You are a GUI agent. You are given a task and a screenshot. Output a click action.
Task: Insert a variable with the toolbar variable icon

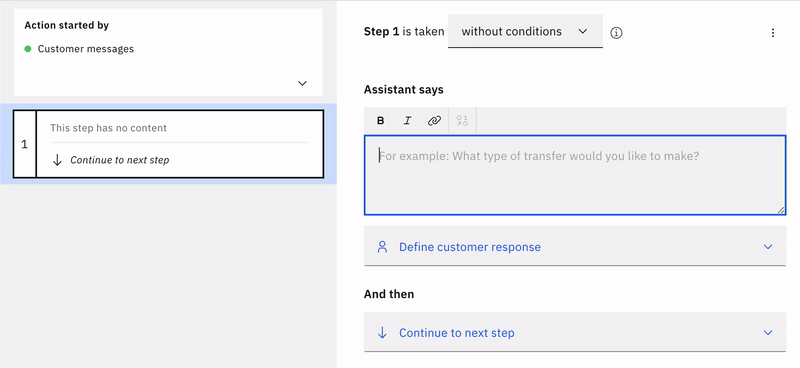[x=462, y=121]
